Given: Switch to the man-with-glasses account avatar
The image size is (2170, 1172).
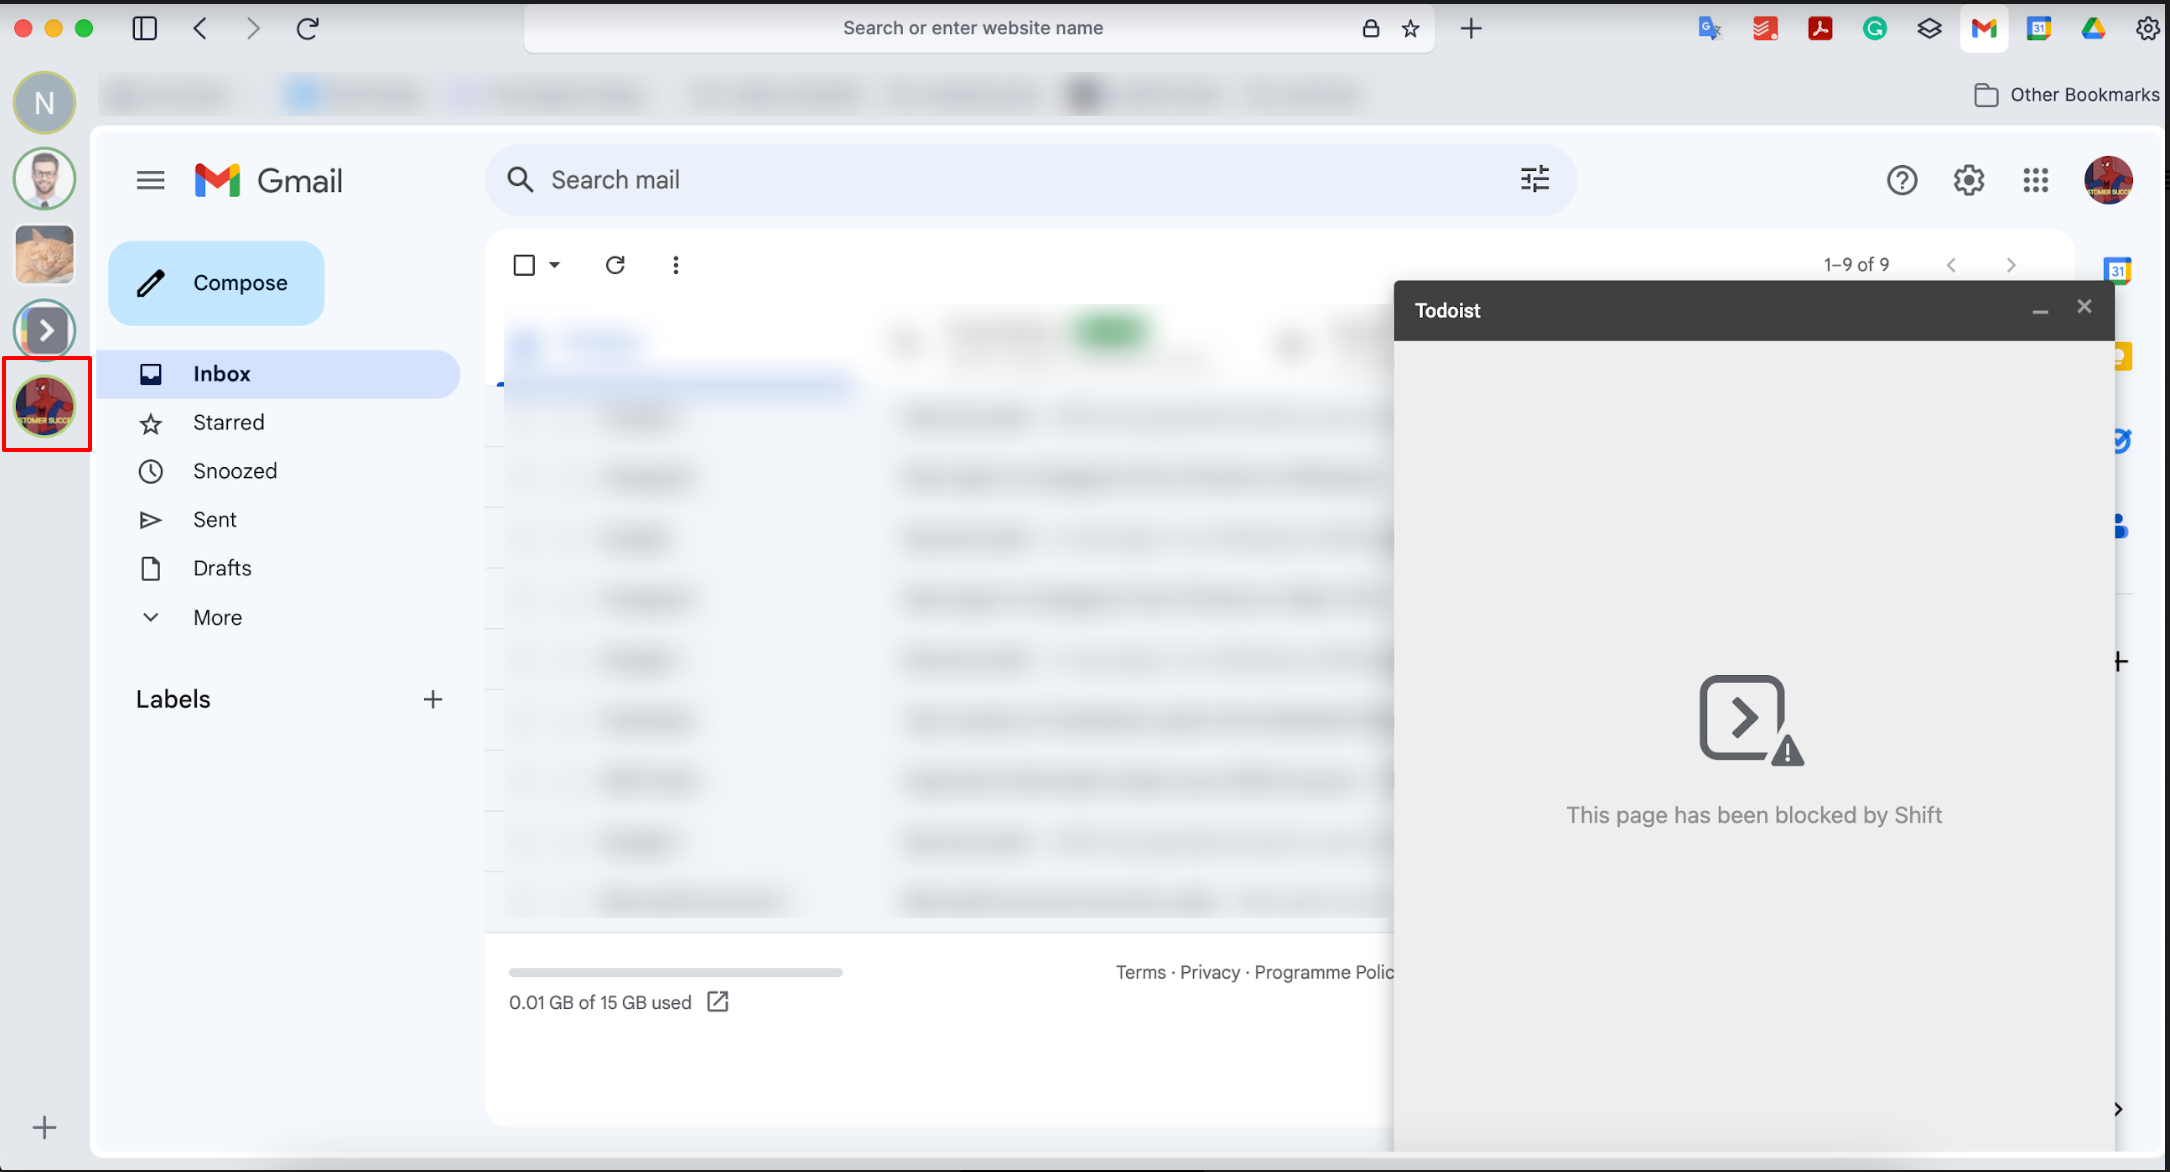Looking at the screenshot, I should click(x=44, y=179).
